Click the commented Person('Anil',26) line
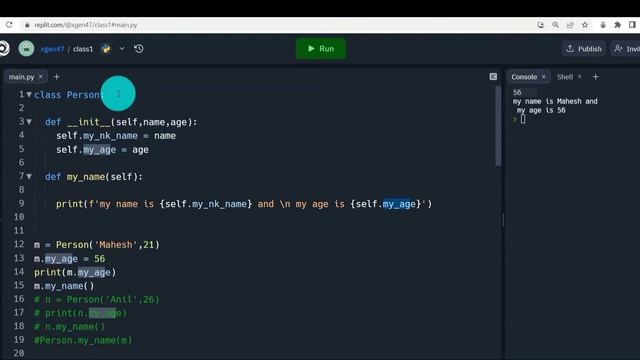Viewport: 640px width, 360px height. point(97,300)
